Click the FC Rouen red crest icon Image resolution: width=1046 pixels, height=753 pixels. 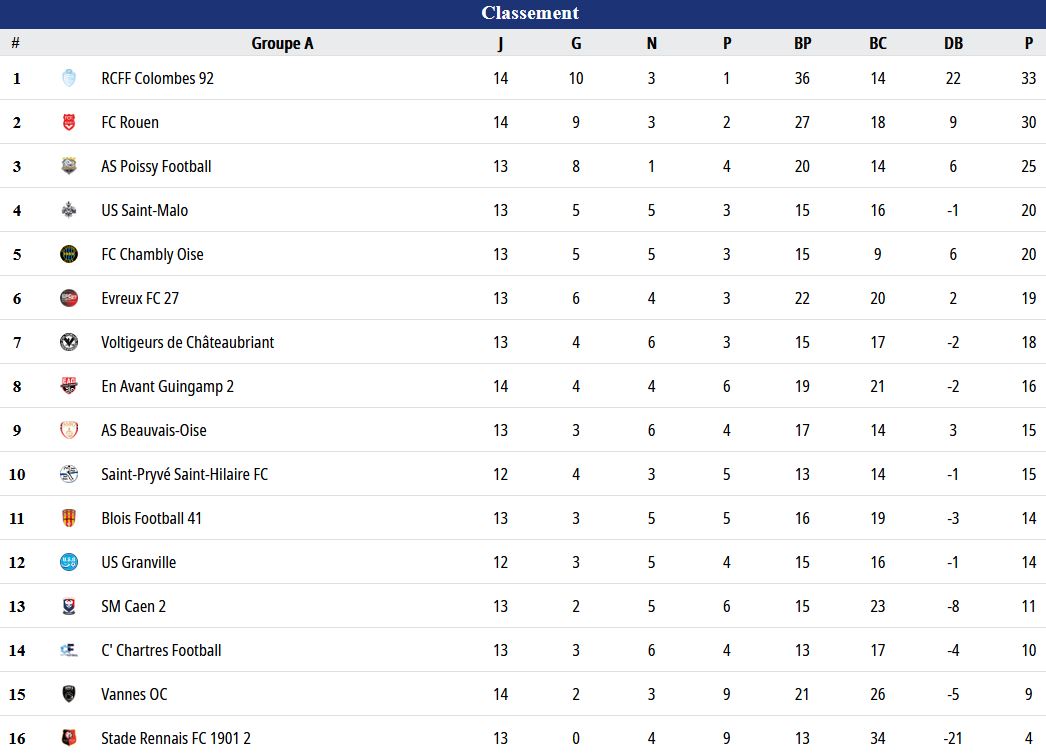69,122
